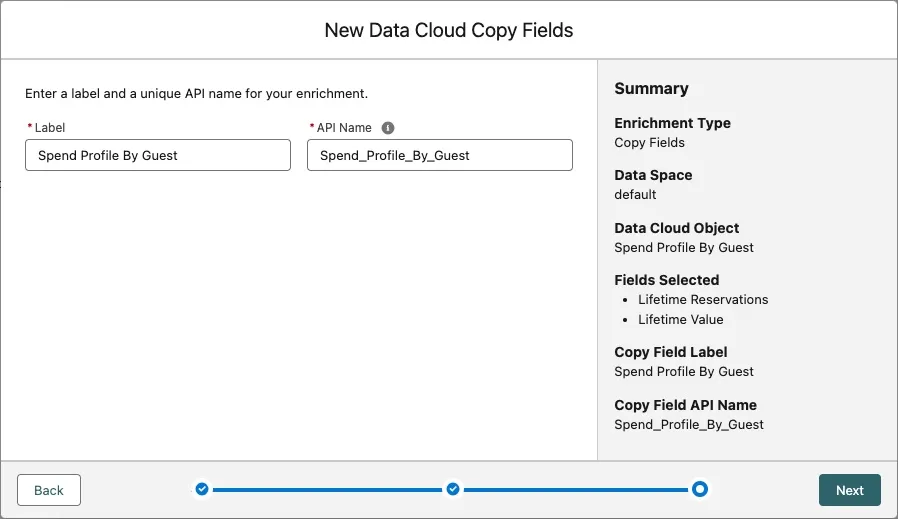Click the progress bar between steps two and three
This screenshot has height=519, width=898.
click(576, 490)
